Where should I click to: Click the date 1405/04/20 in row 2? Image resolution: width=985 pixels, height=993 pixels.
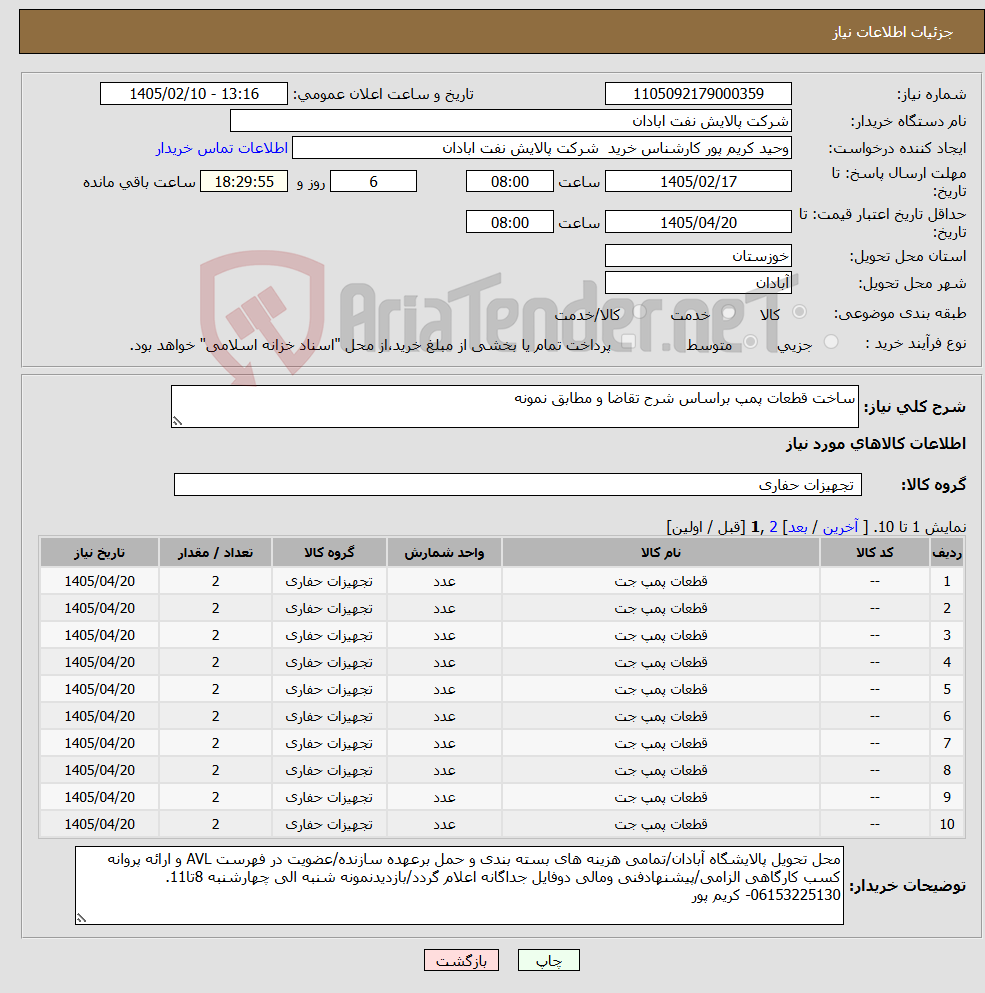[99, 608]
